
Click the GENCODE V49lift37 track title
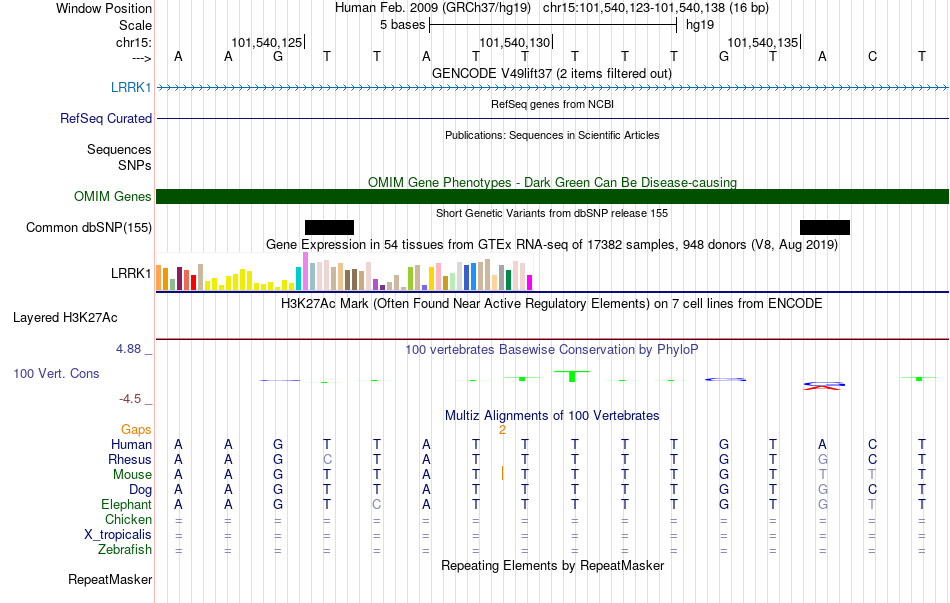(x=552, y=73)
